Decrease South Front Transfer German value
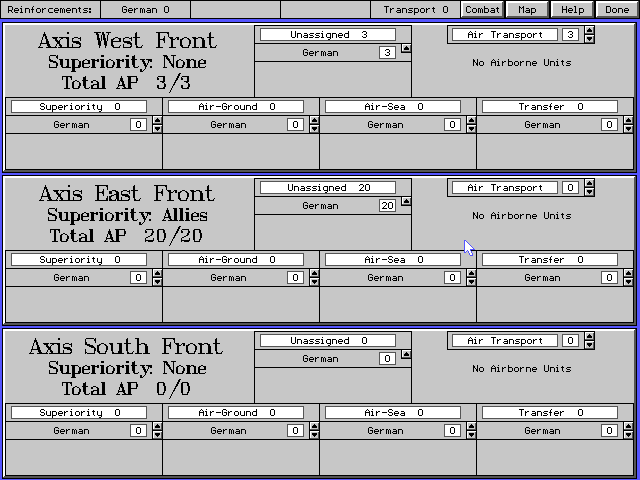 tap(628, 435)
